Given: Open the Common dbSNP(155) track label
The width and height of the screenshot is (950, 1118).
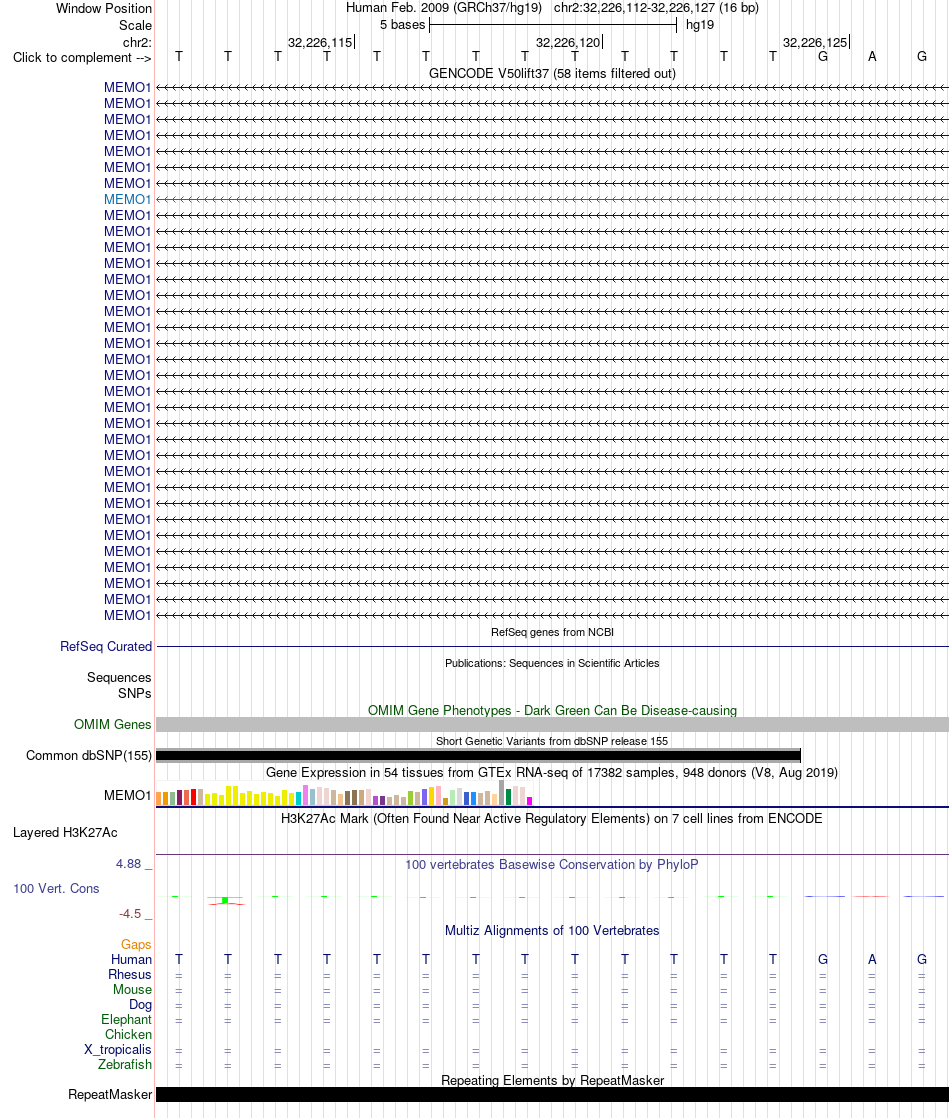Looking at the screenshot, I should coord(89,755).
